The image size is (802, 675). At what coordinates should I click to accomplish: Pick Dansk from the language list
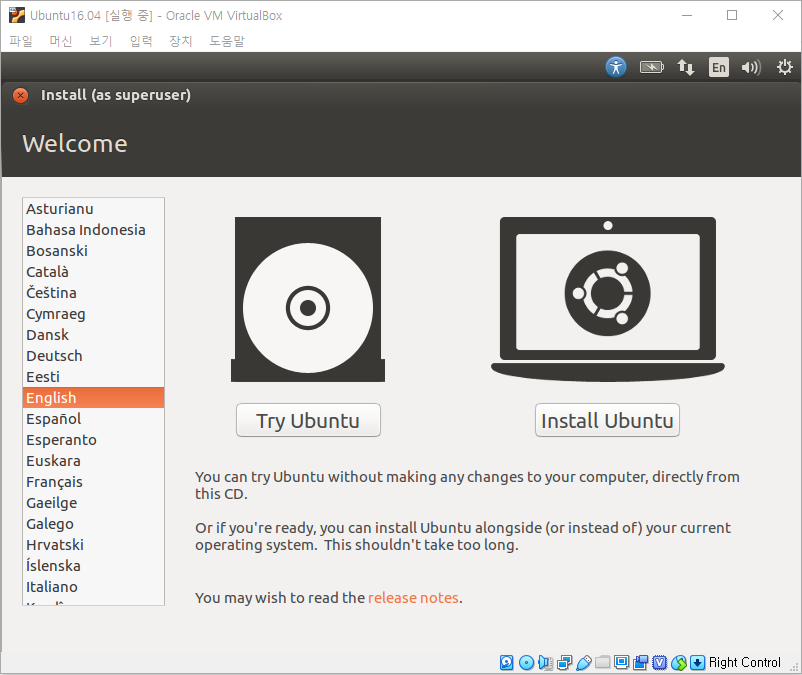(x=94, y=334)
